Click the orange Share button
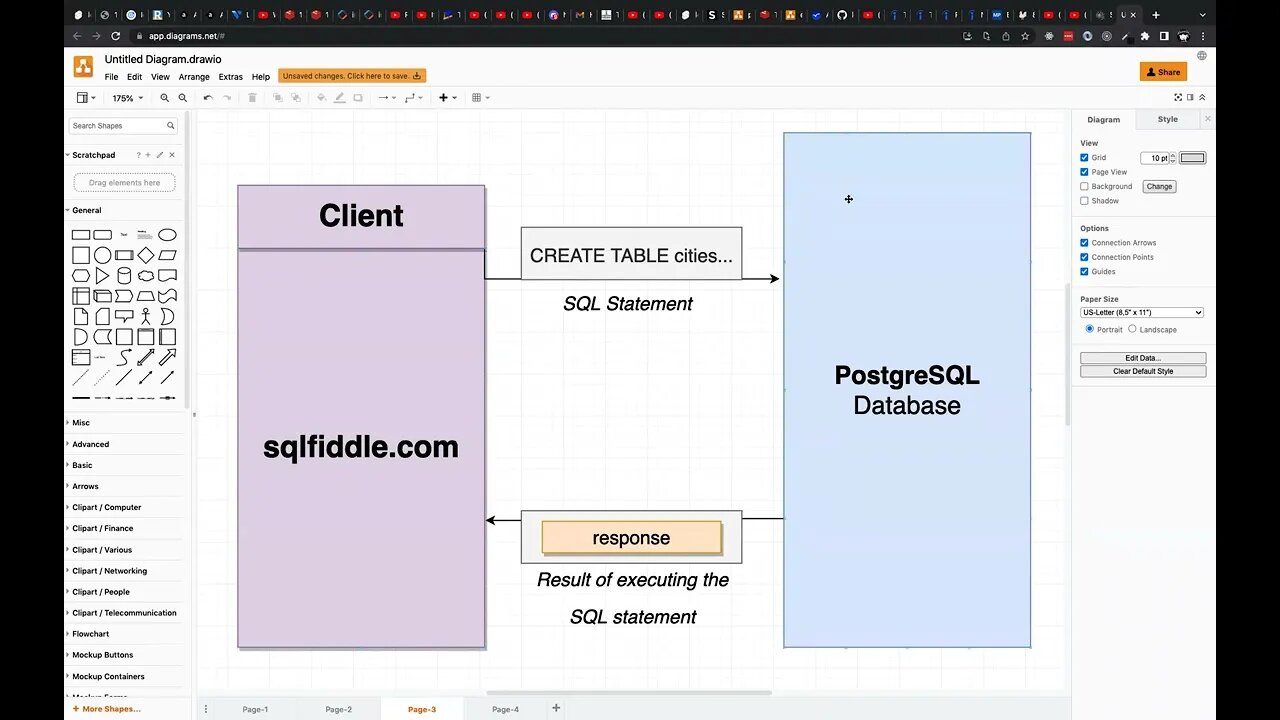Viewport: 1280px width, 720px height. (1163, 72)
